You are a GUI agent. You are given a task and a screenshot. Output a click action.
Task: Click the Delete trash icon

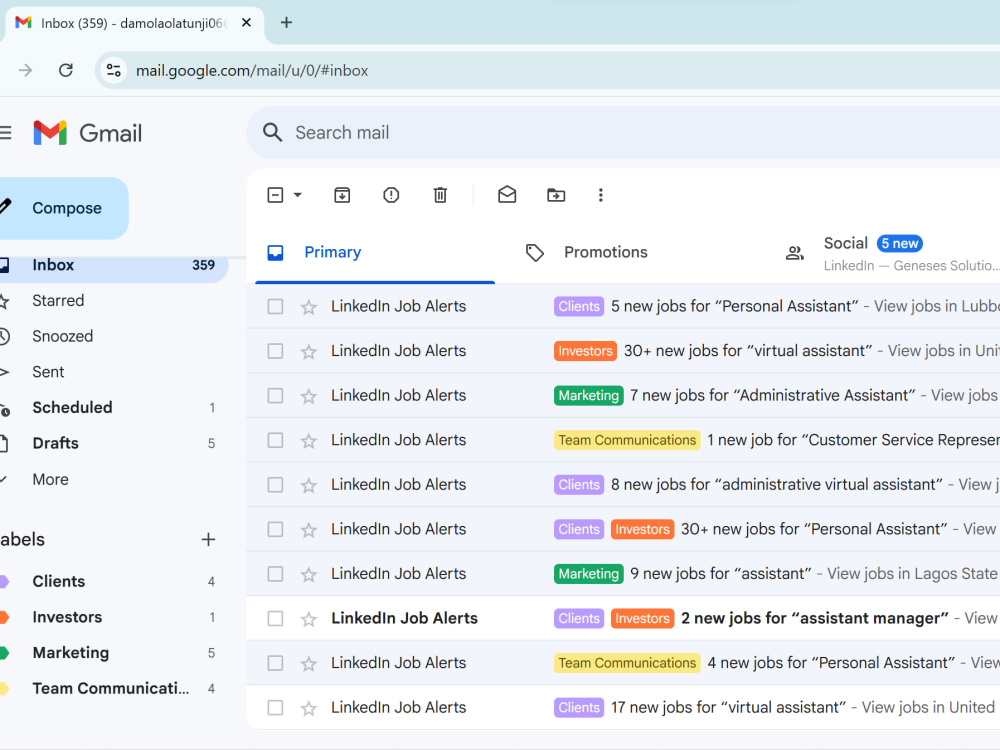440,195
